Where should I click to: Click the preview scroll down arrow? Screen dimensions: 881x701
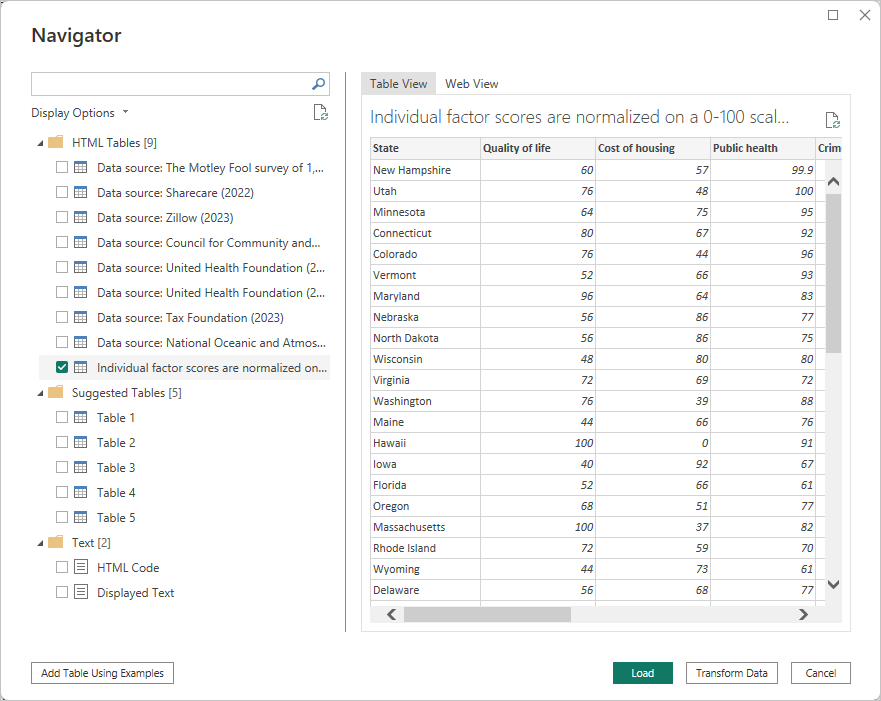(834, 584)
